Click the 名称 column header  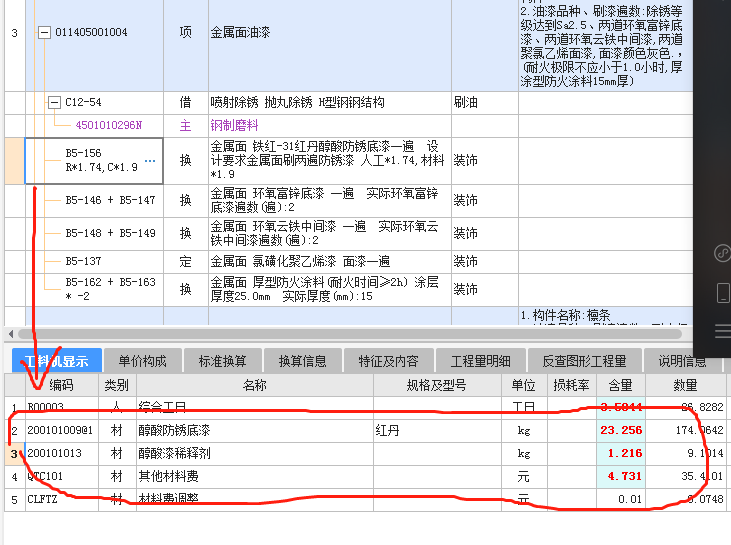tap(255, 385)
